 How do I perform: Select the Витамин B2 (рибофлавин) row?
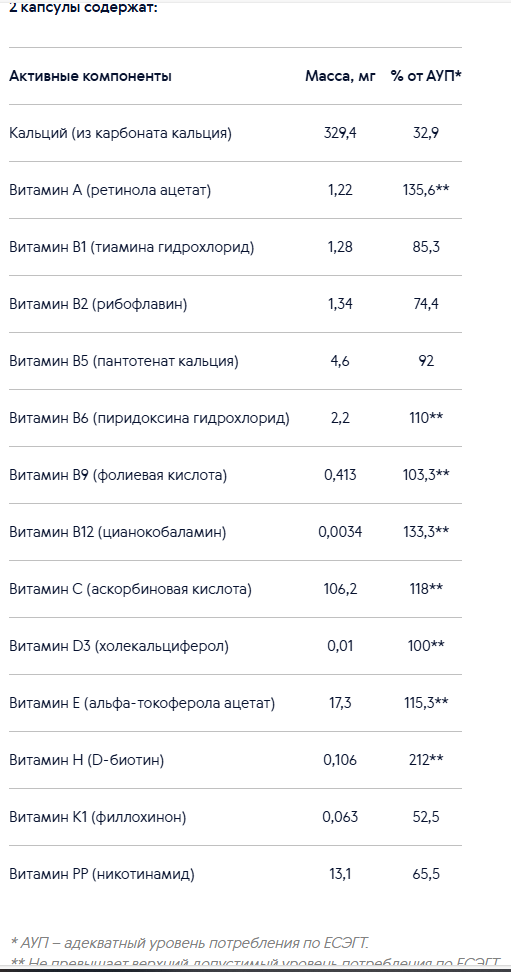pyautogui.click(x=236, y=304)
